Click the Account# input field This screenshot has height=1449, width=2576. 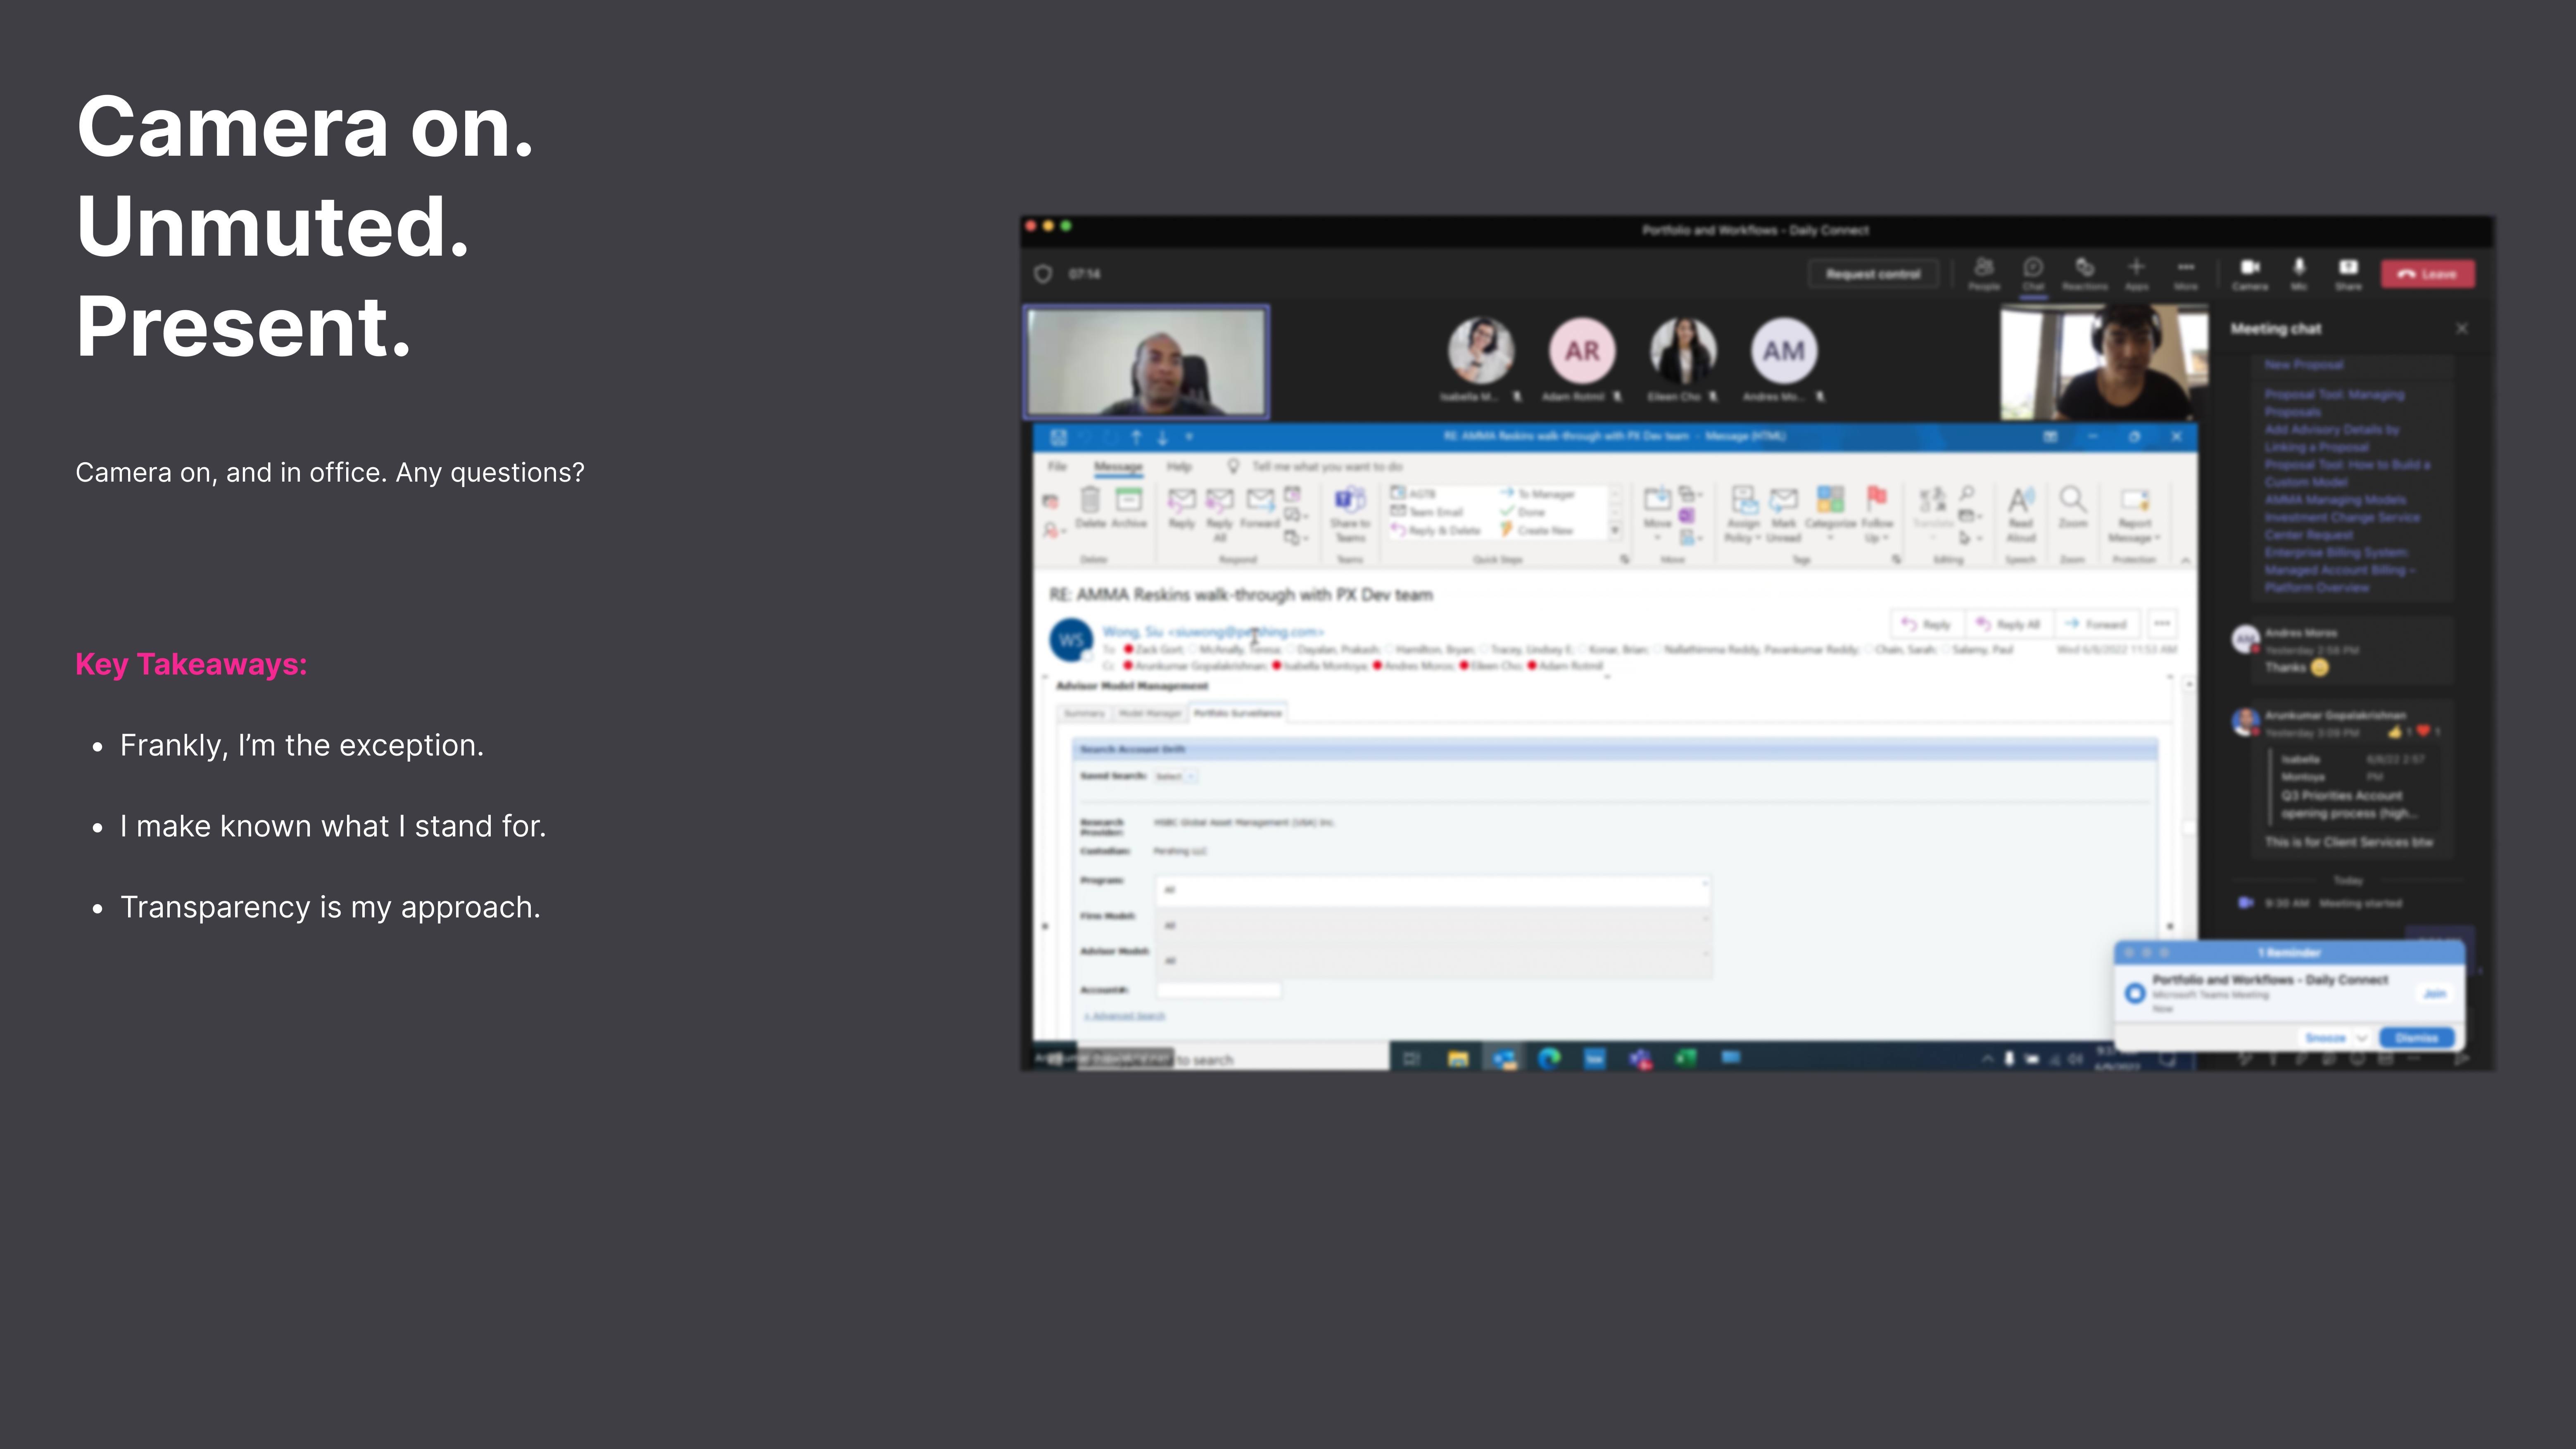point(1218,990)
